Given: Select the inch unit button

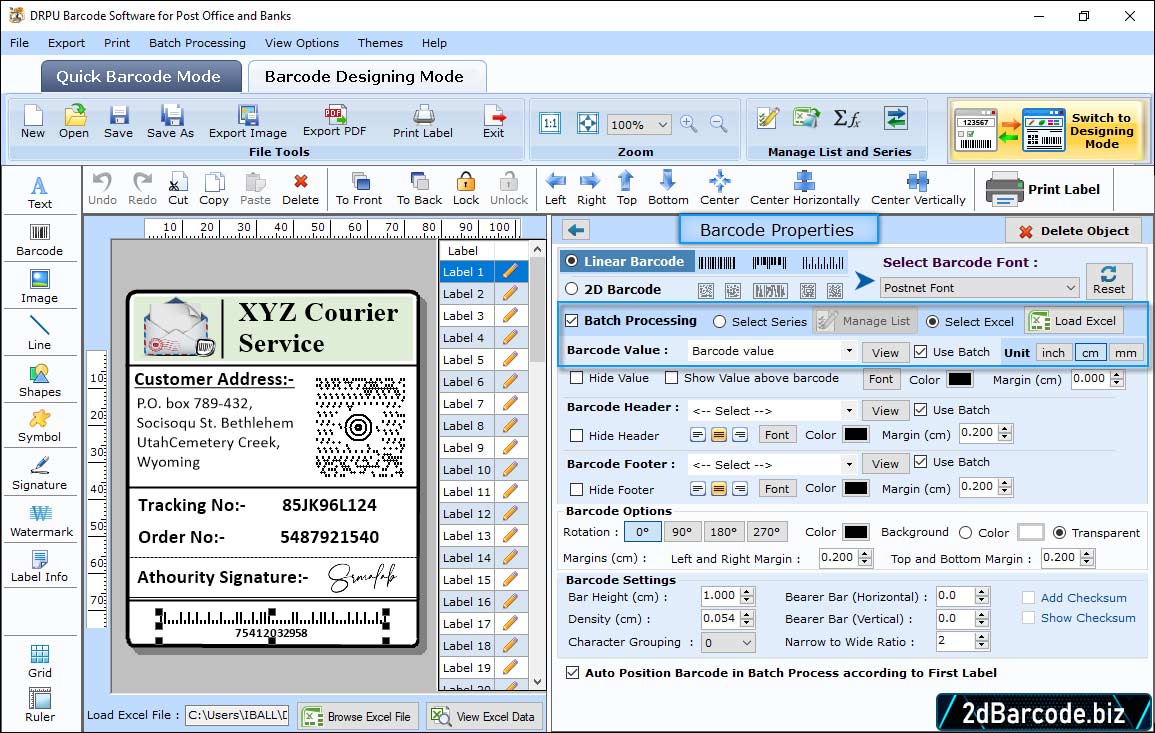Looking at the screenshot, I should pyautogui.click(x=1053, y=353).
